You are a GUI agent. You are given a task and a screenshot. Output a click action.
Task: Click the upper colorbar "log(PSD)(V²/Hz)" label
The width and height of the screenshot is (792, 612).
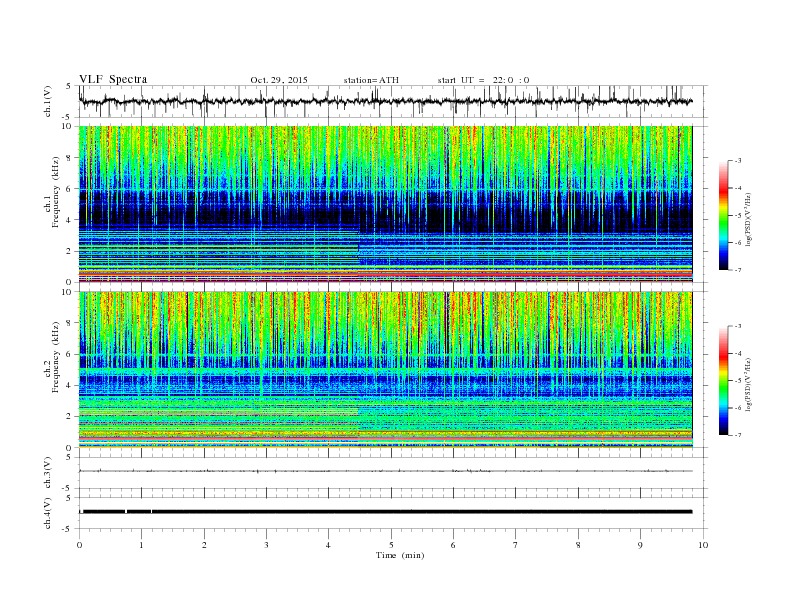pyautogui.click(x=748, y=218)
